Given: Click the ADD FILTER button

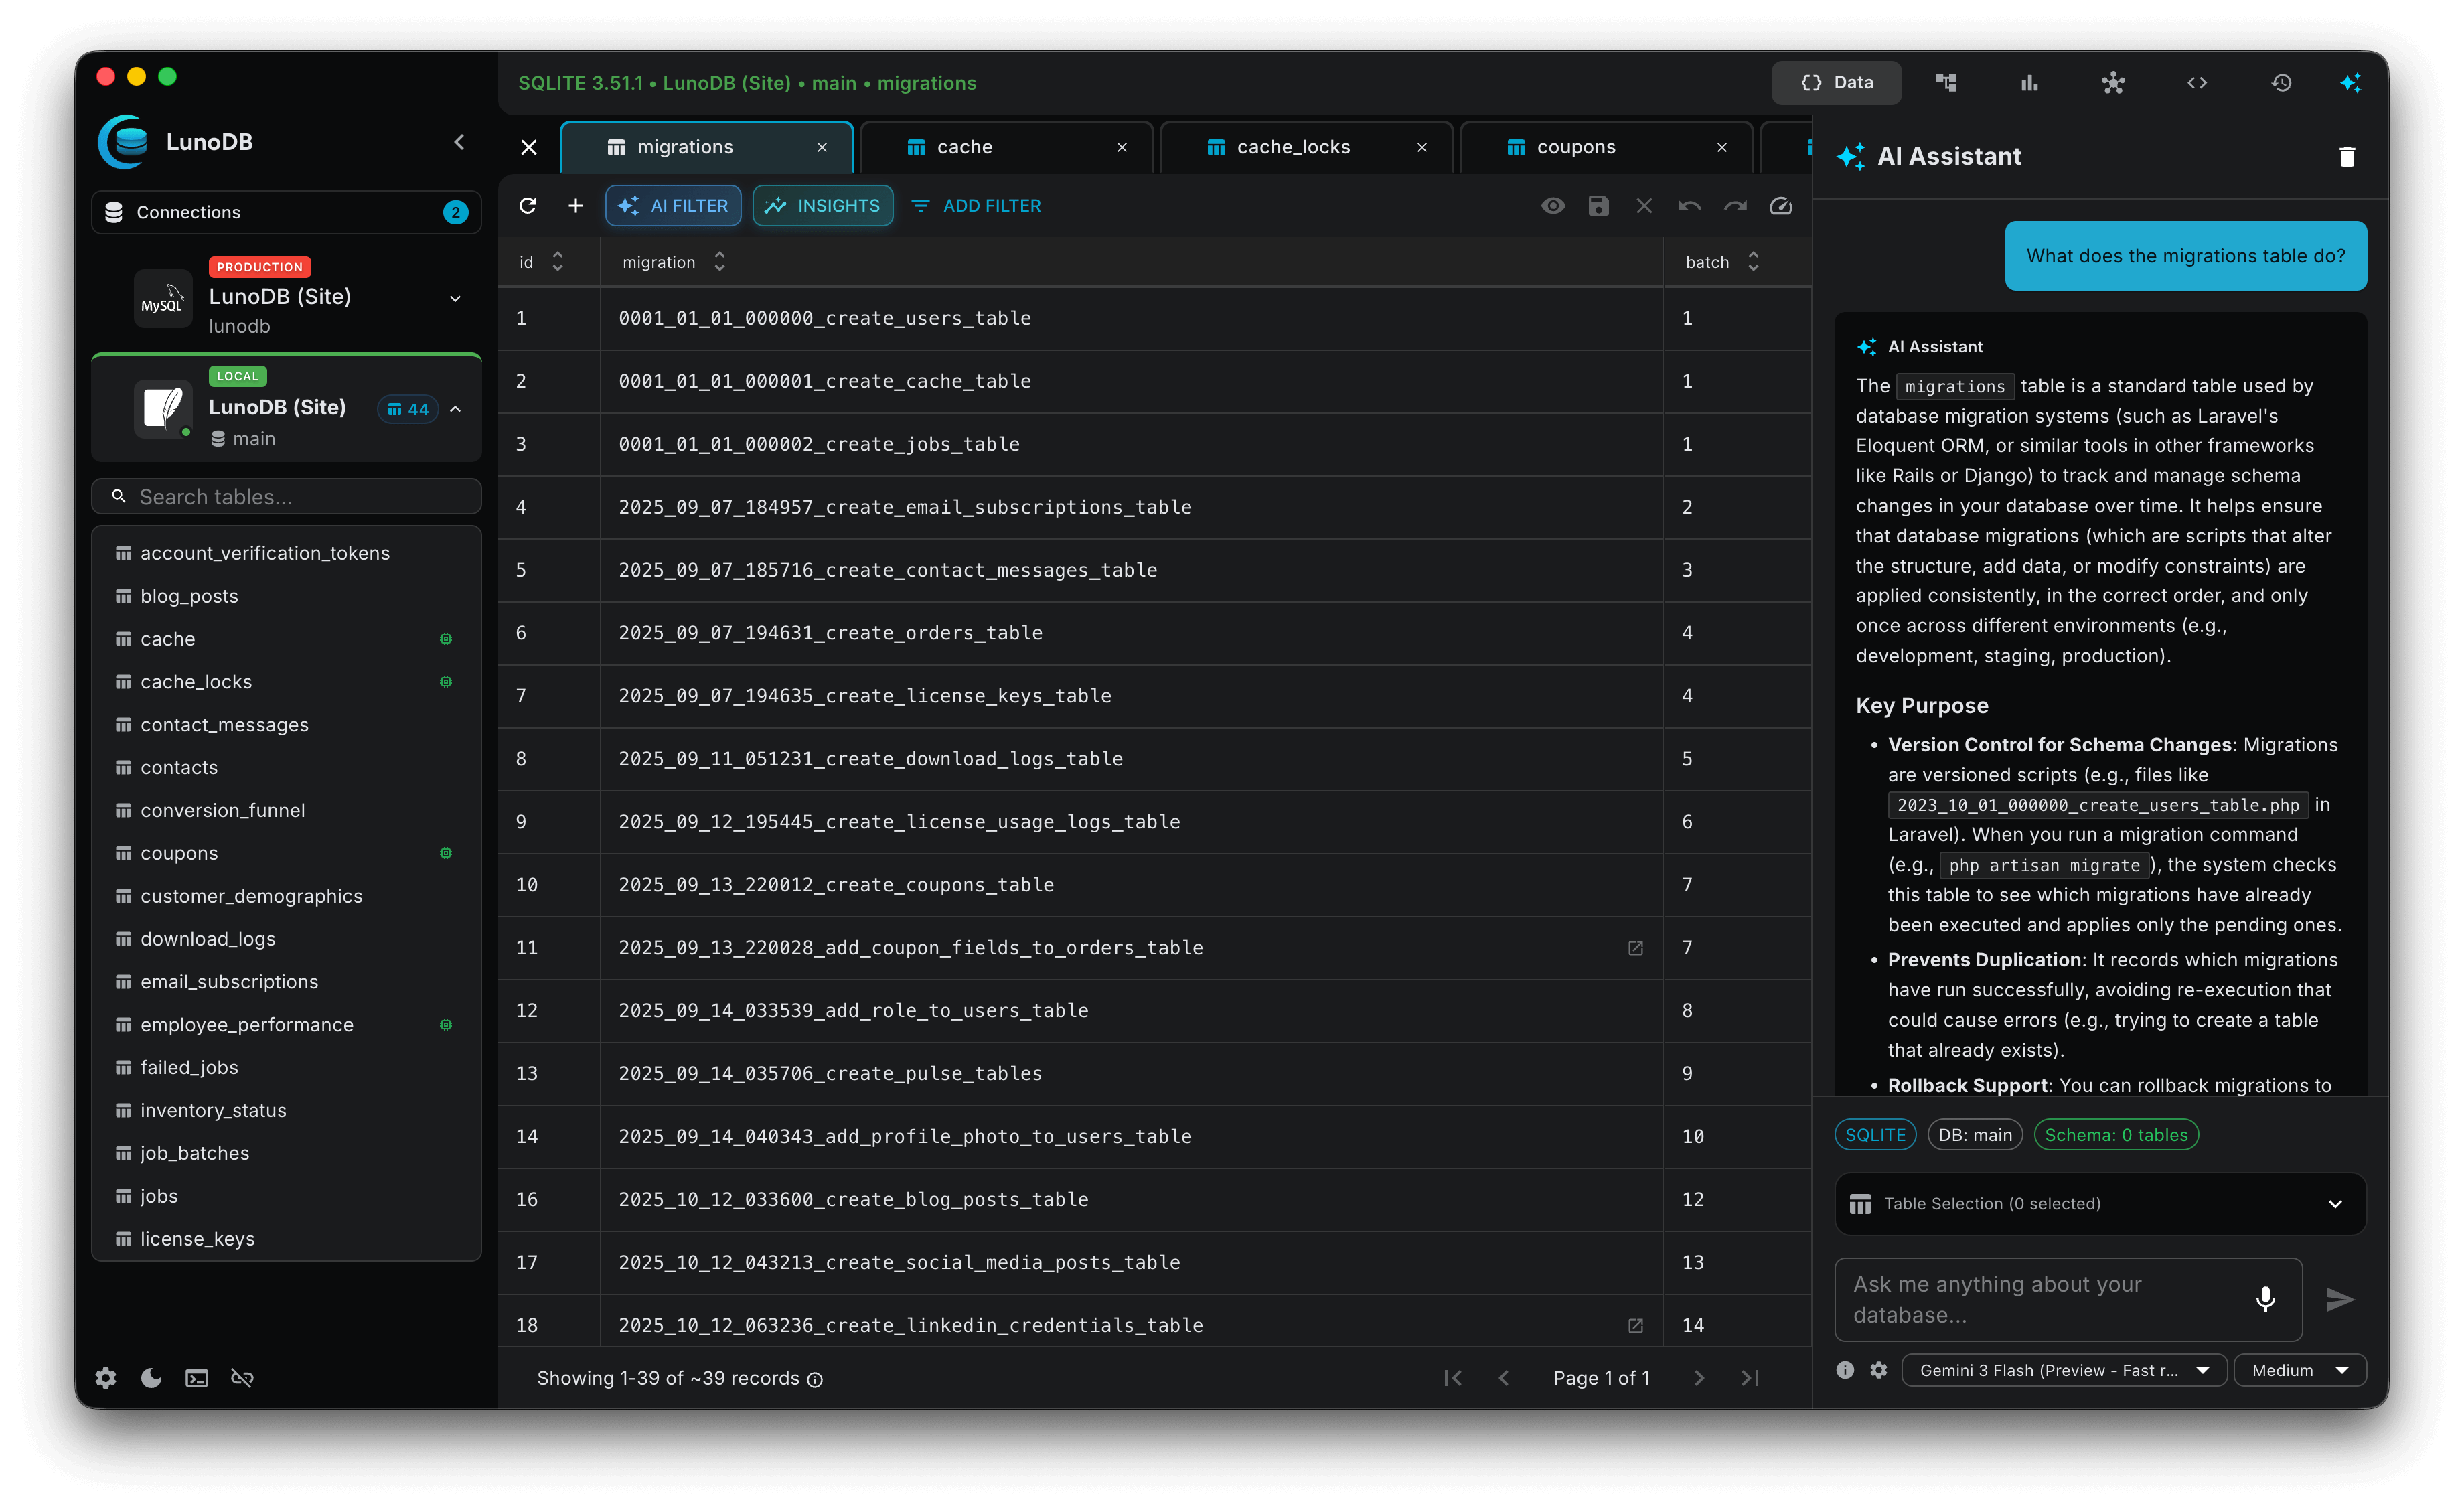Looking at the screenshot, I should pos(975,205).
